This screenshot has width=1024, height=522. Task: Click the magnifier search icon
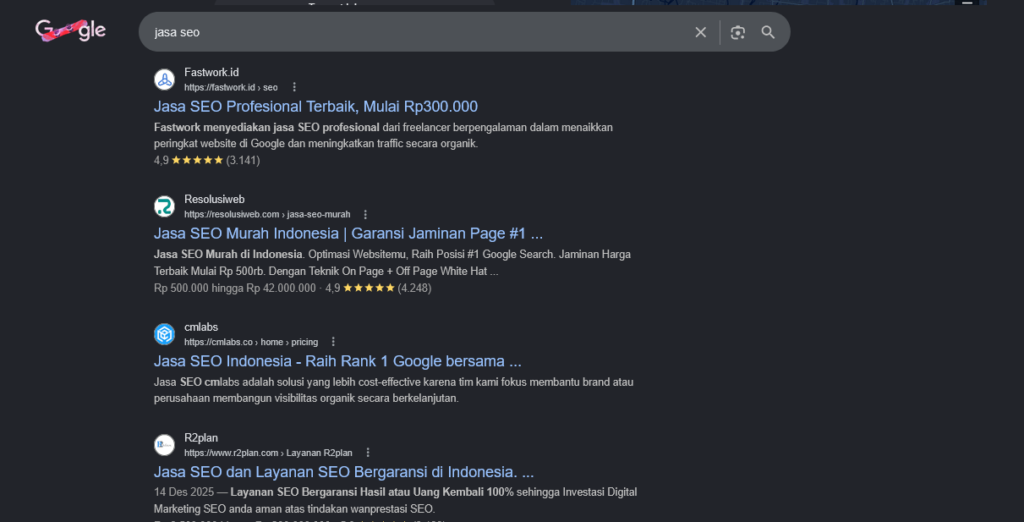[768, 32]
